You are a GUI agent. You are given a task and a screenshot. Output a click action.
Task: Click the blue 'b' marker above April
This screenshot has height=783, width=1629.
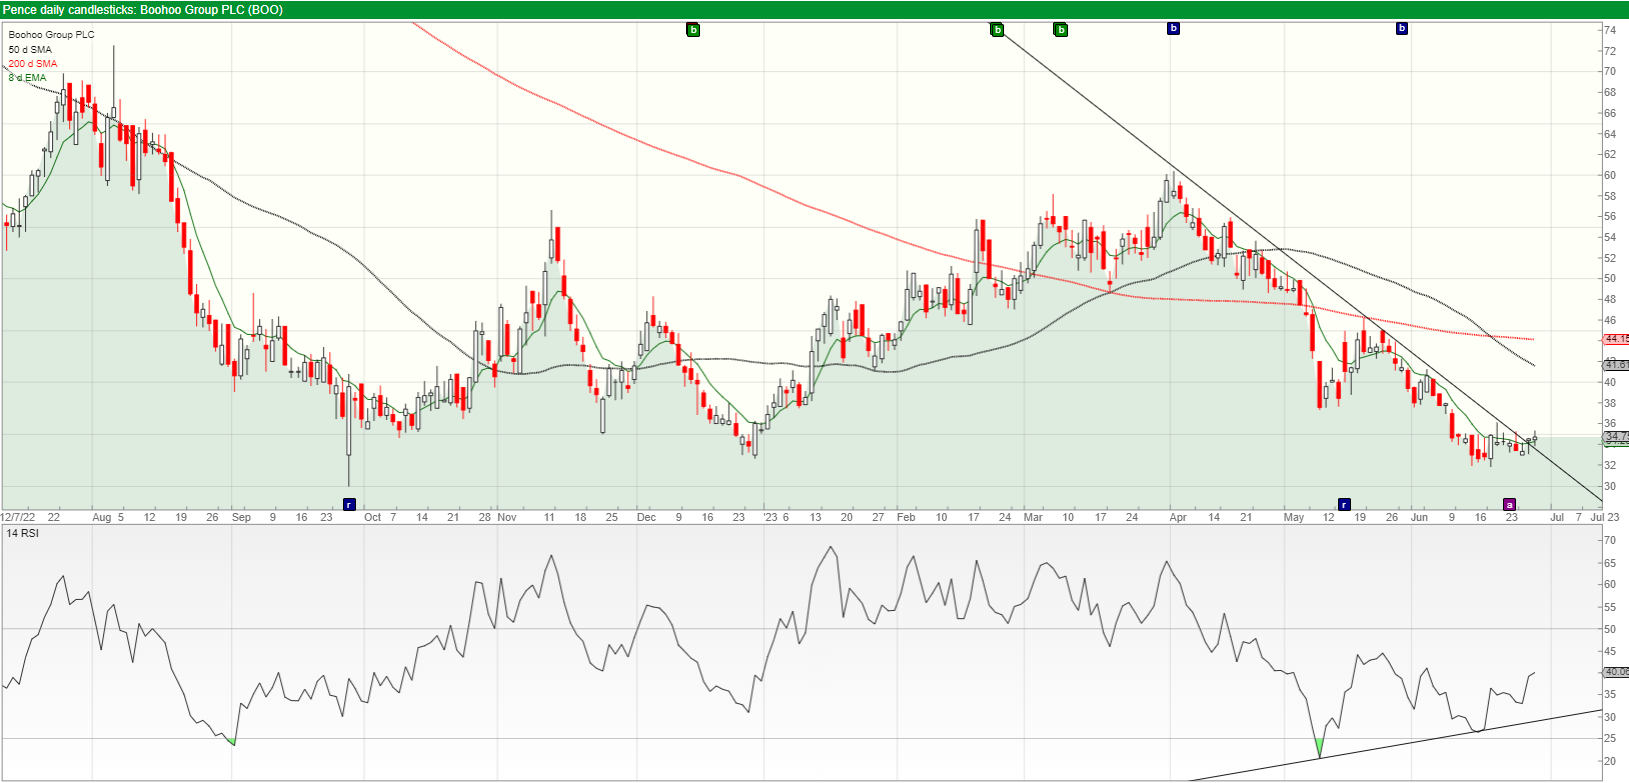point(1174,28)
